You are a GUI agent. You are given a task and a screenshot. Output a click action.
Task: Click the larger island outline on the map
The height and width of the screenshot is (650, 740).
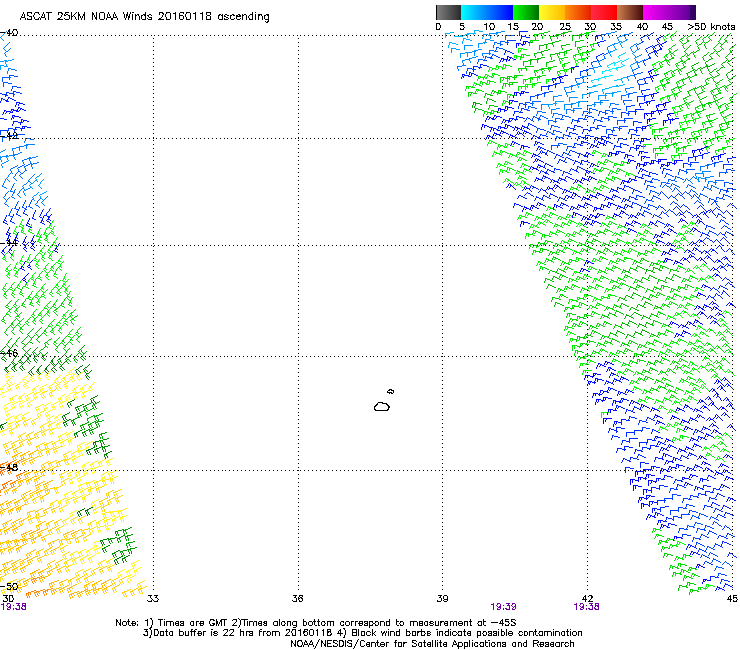pyautogui.click(x=382, y=406)
